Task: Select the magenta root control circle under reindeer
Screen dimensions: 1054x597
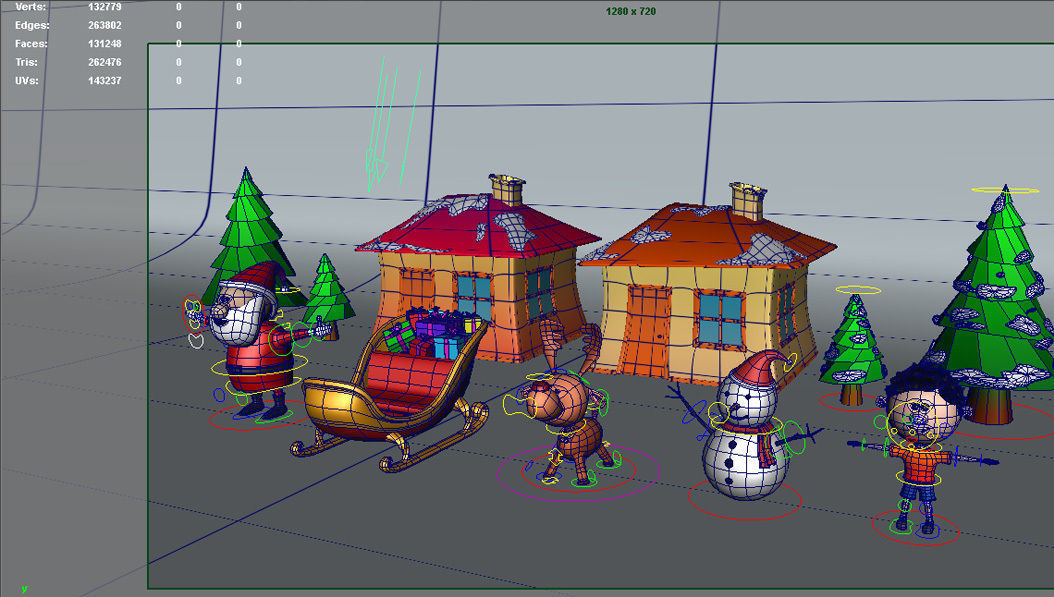Action: (578, 473)
